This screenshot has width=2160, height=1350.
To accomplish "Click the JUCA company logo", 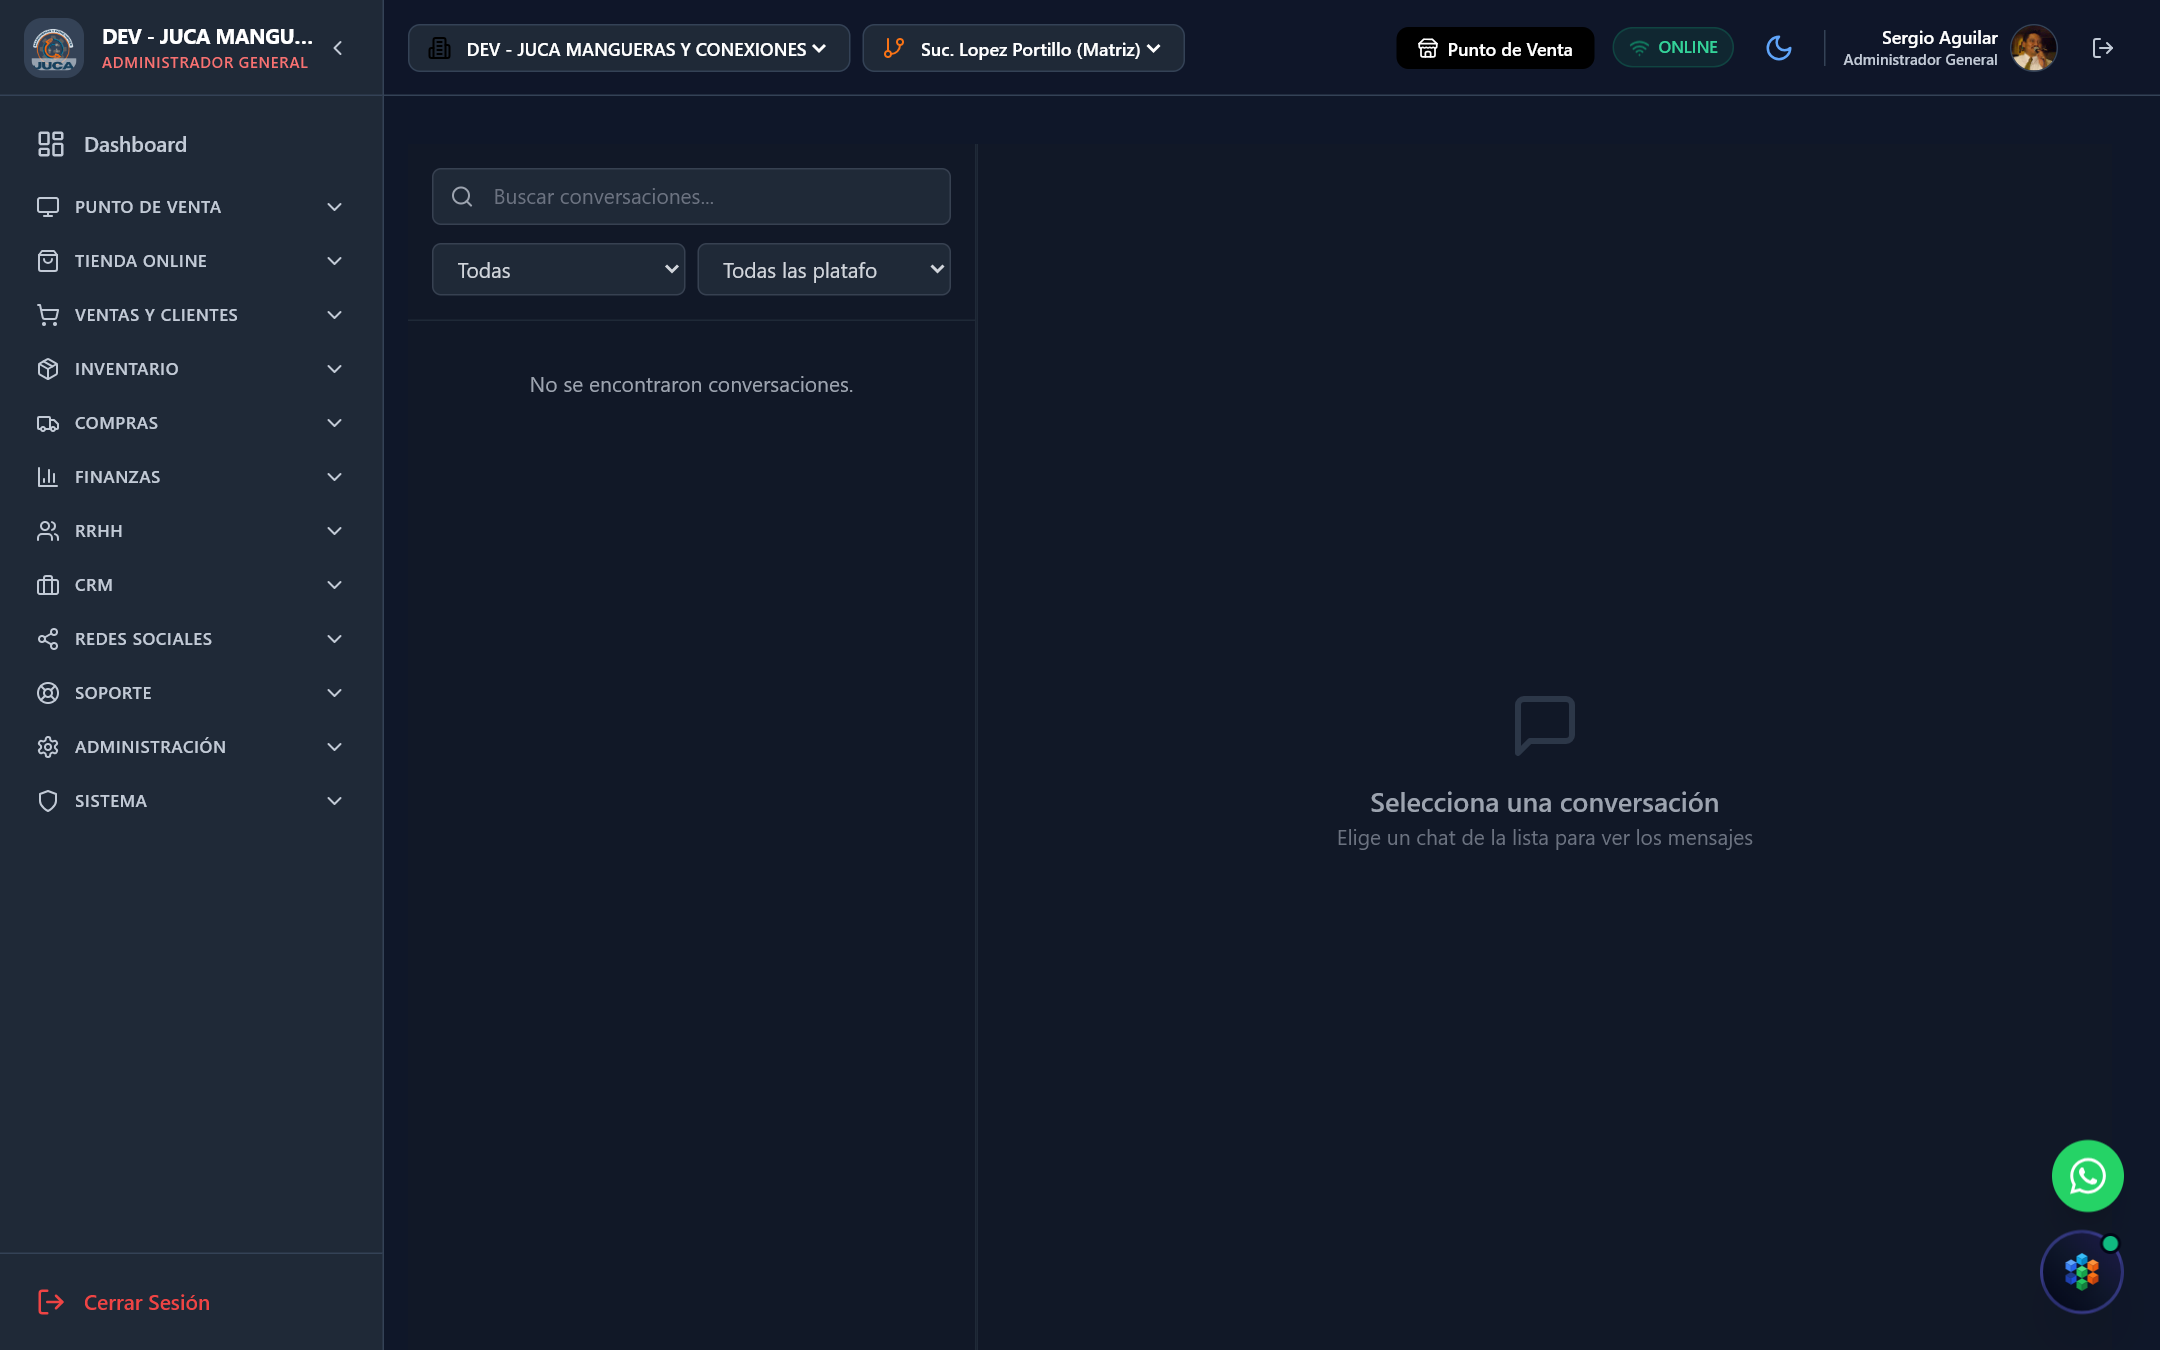I will (53, 48).
